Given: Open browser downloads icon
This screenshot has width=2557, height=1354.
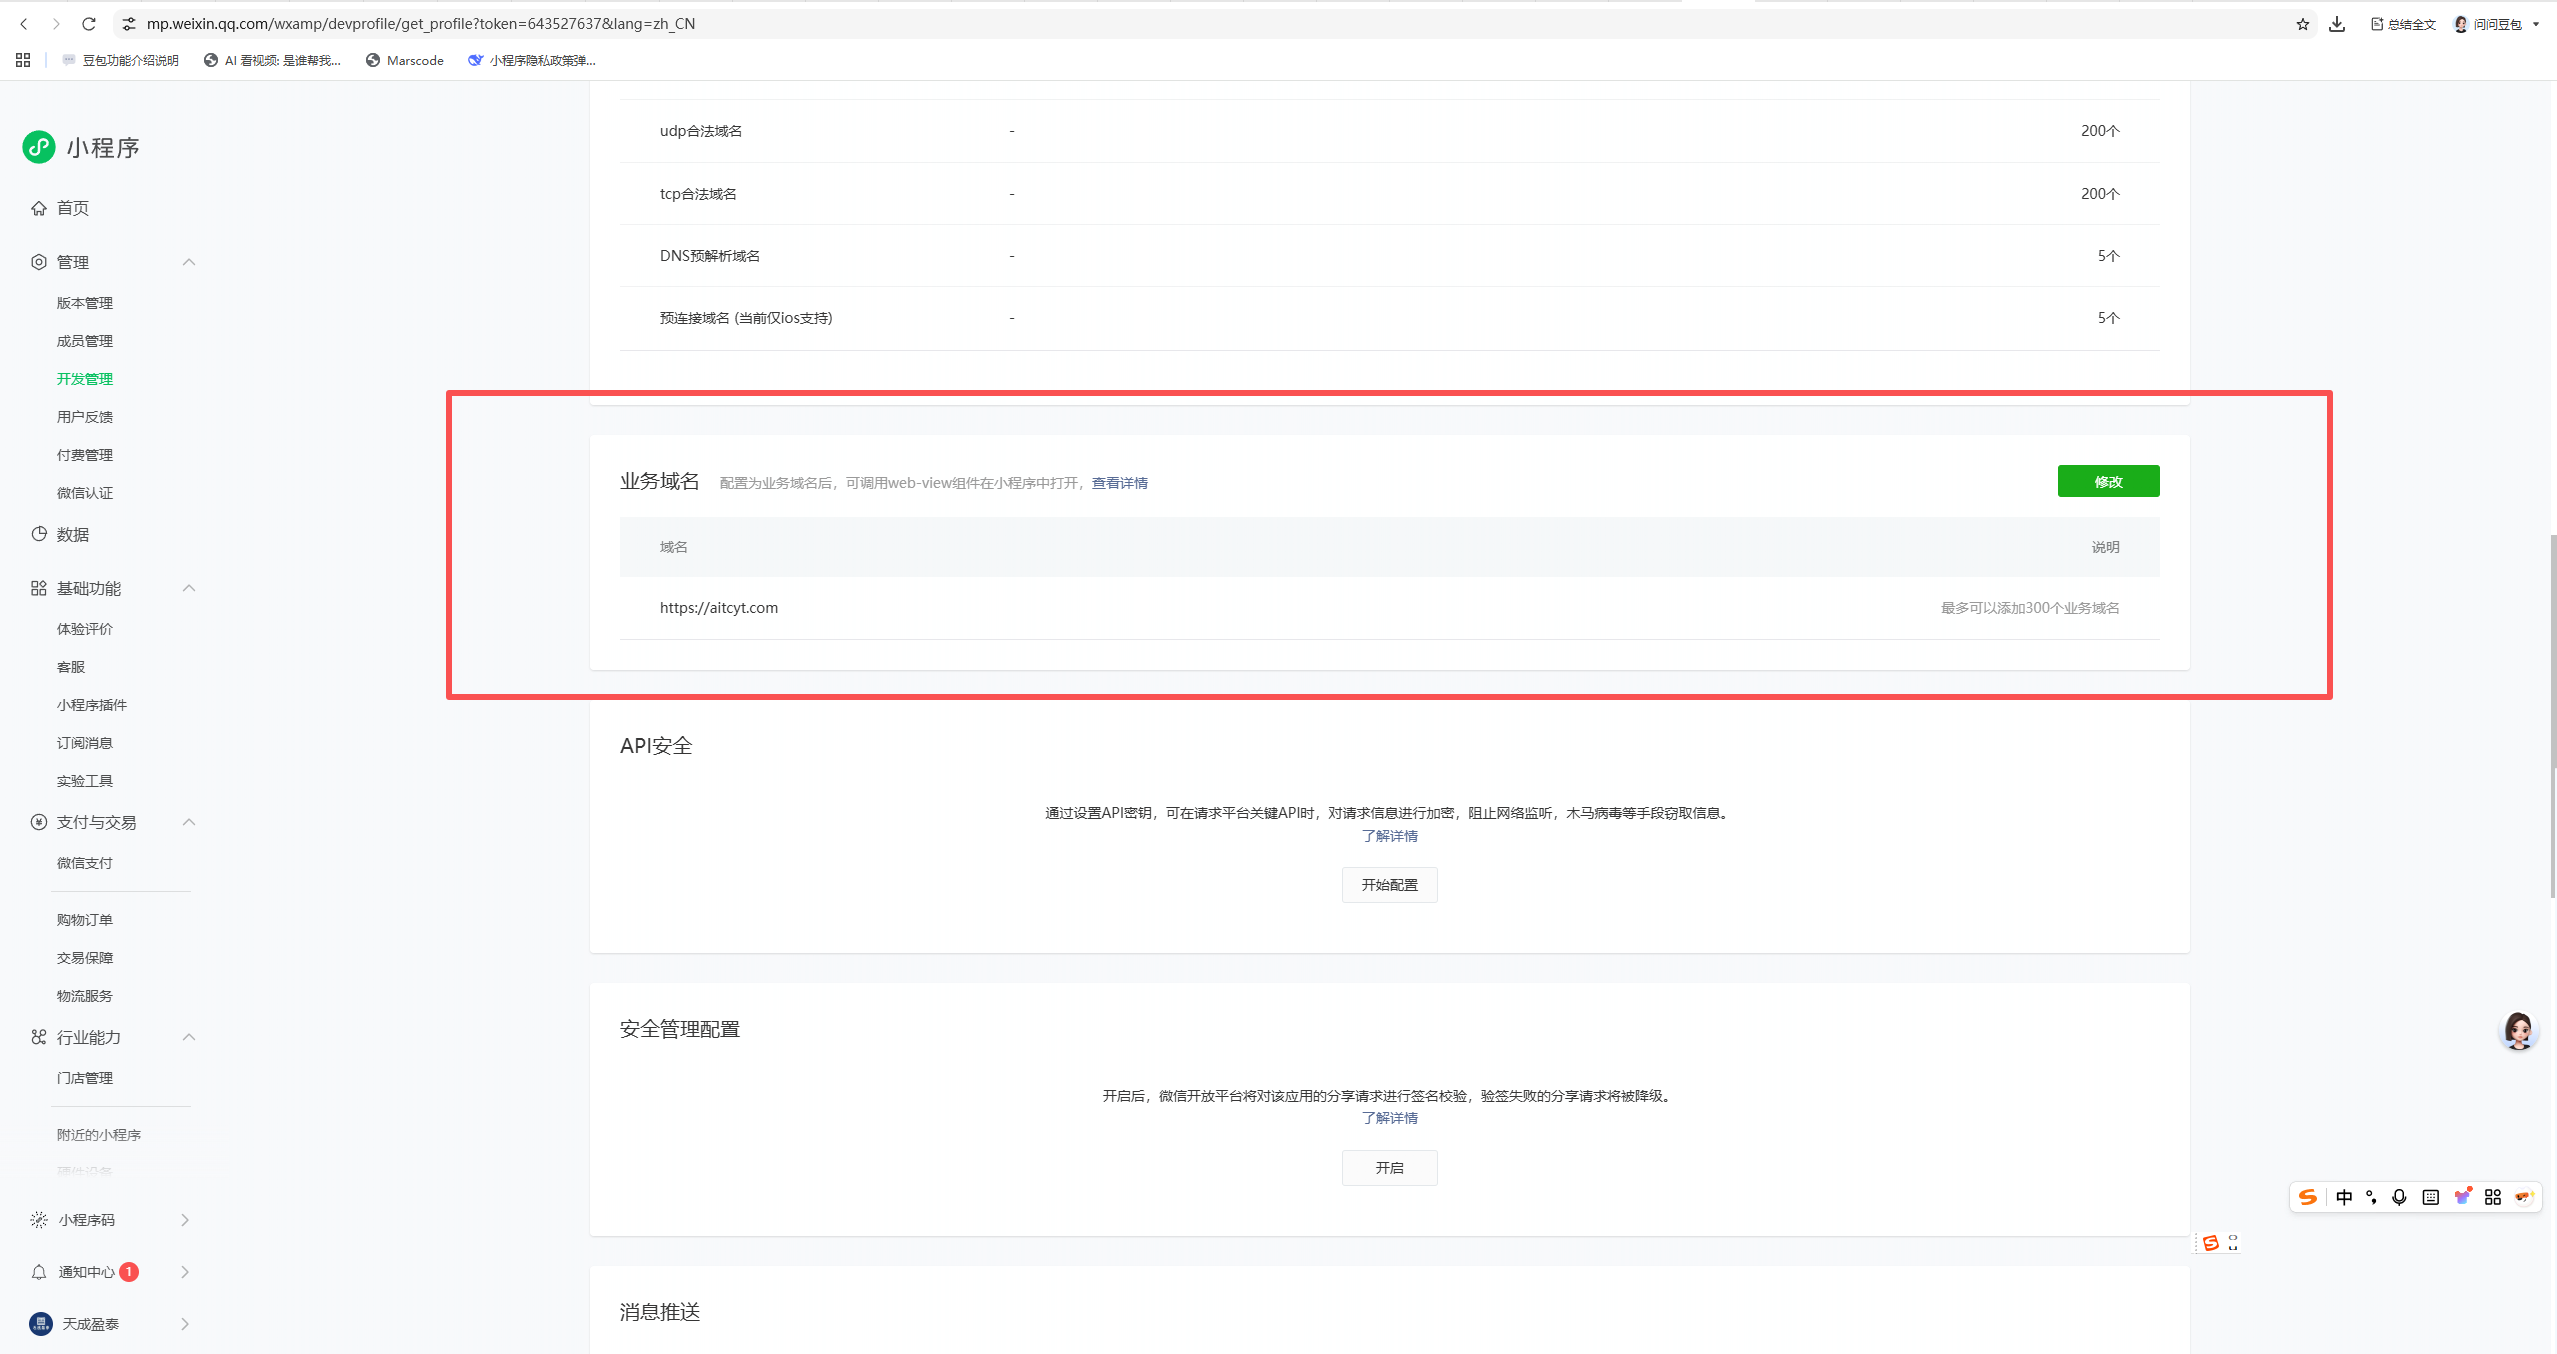Looking at the screenshot, I should pos(2337,24).
